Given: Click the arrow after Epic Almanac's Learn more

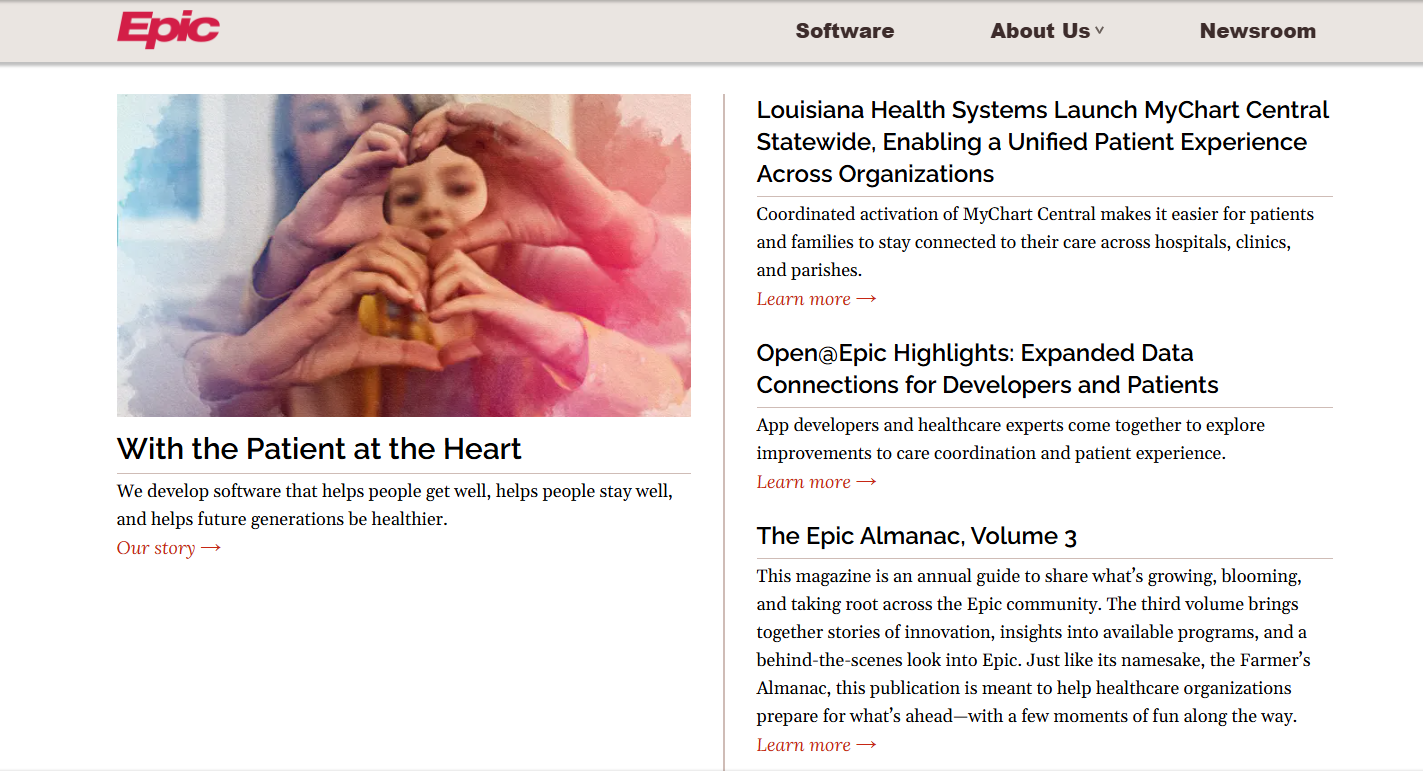Looking at the screenshot, I should click(866, 745).
